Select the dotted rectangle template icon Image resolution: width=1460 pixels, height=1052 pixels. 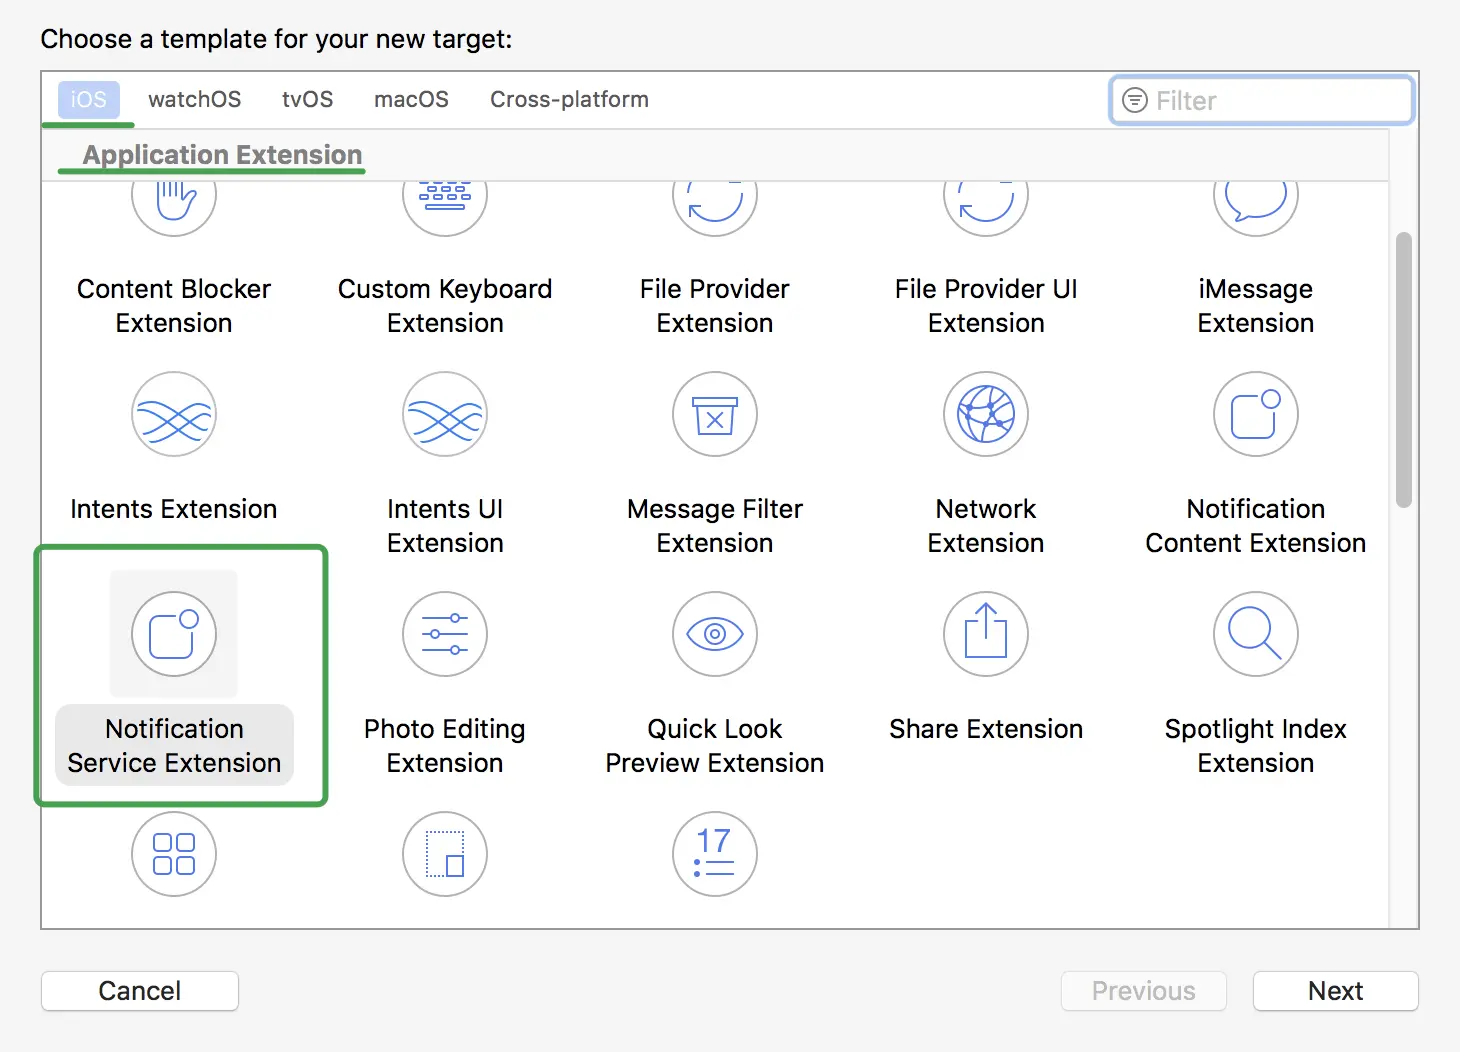coord(445,854)
